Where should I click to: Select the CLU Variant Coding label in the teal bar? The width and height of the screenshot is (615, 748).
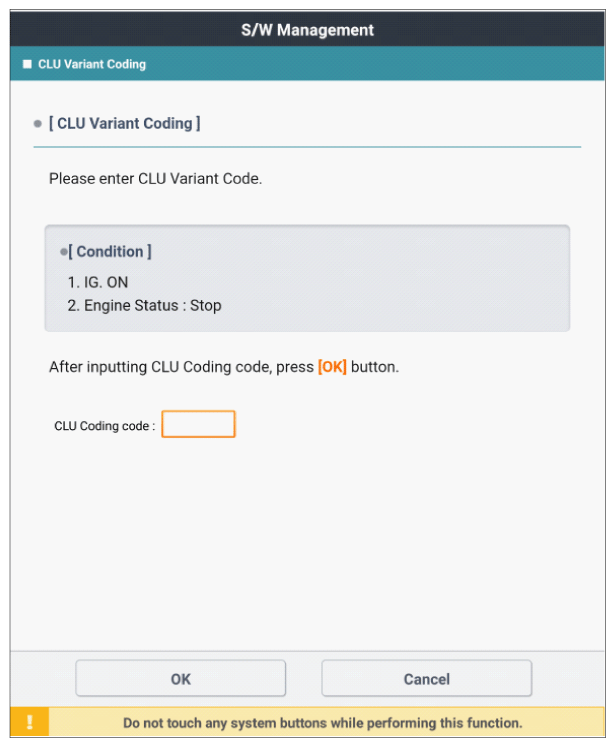coord(92,64)
